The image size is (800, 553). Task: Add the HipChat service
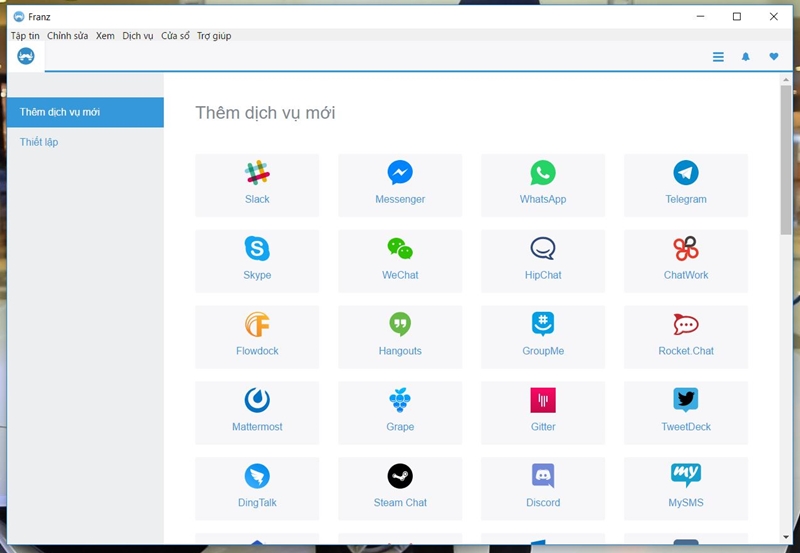[x=543, y=261]
